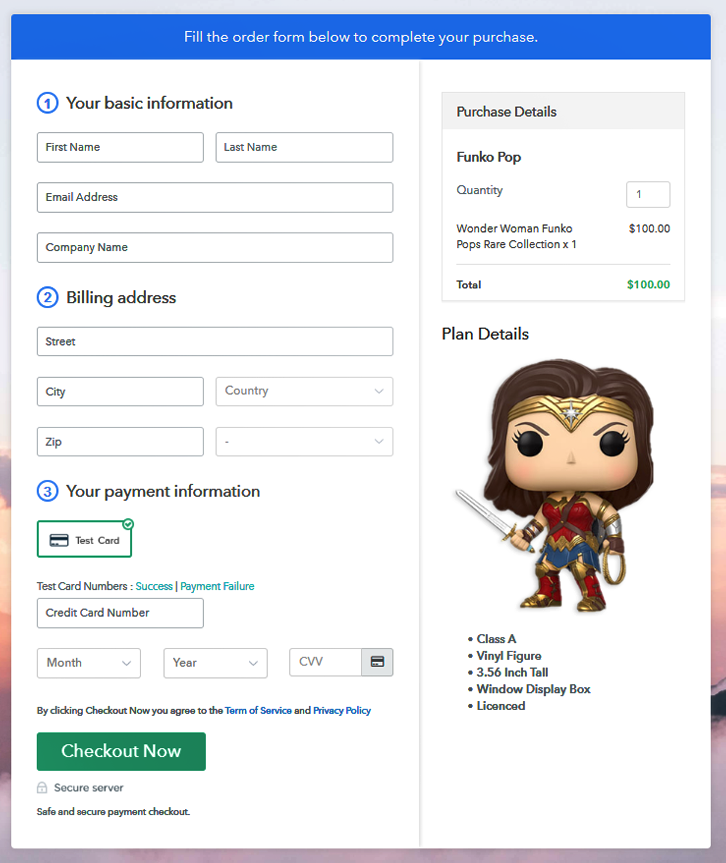
Task: Click the Licenced bullet item
Action: [x=500, y=706]
